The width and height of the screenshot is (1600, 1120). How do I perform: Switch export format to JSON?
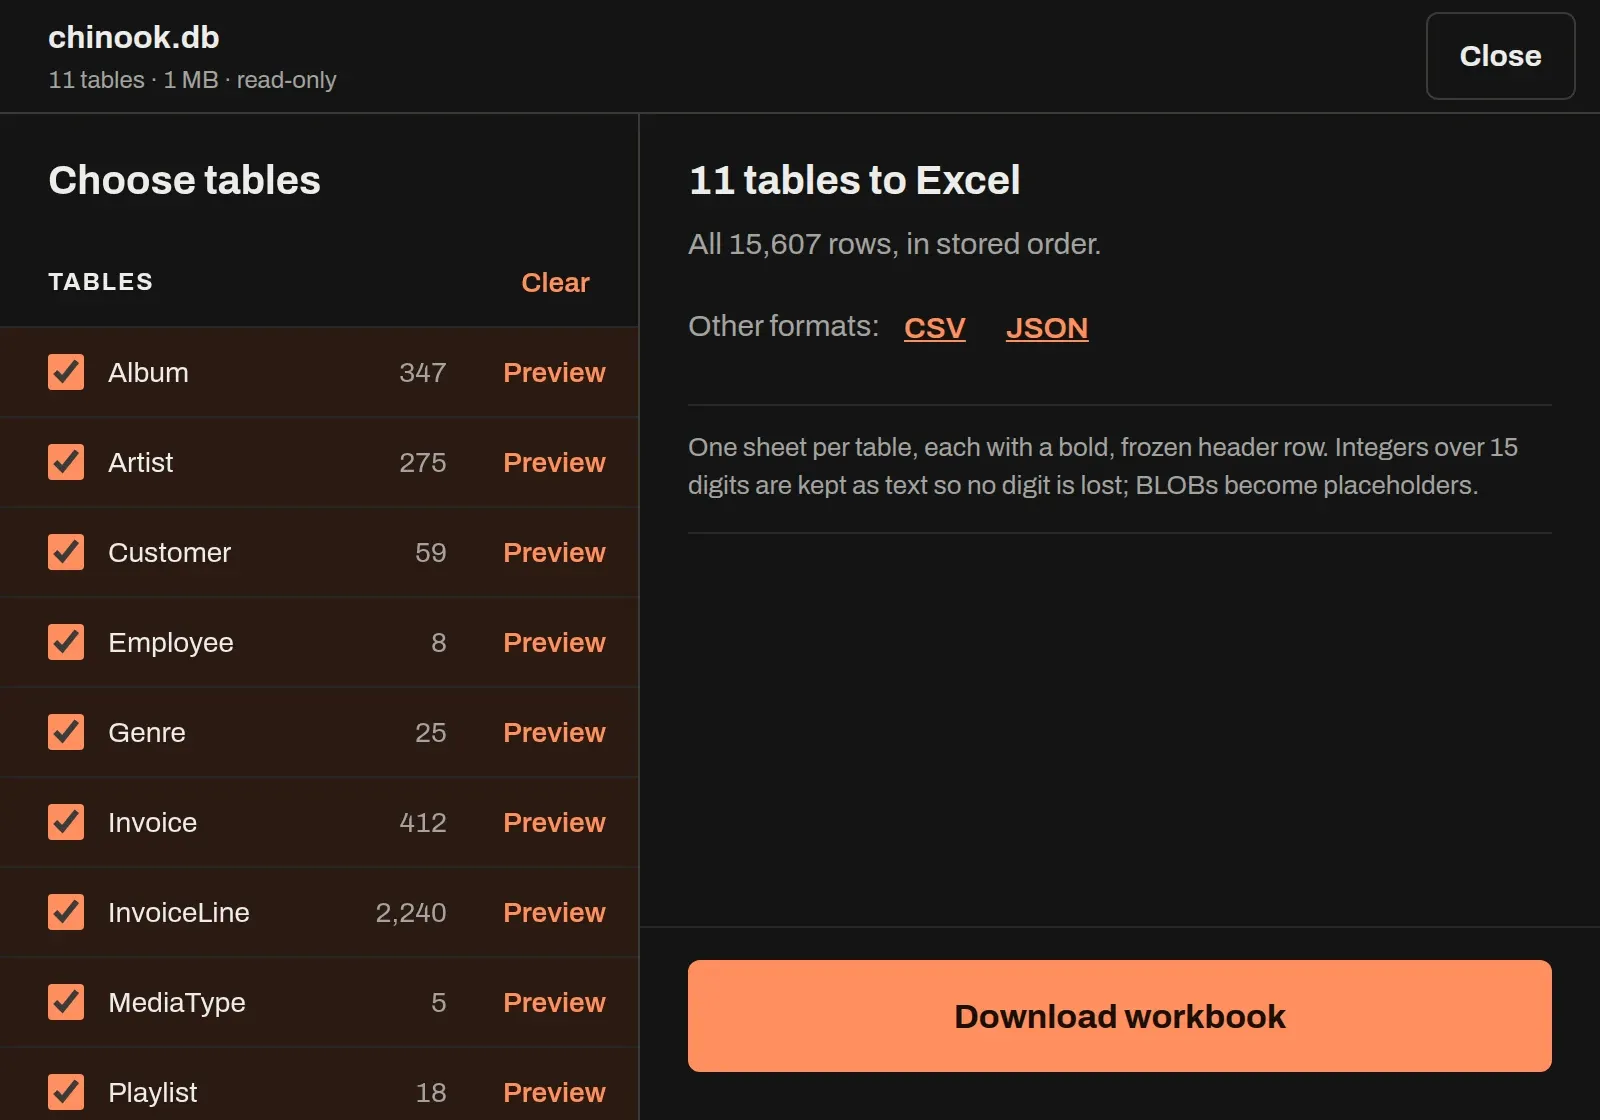[x=1047, y=328]
